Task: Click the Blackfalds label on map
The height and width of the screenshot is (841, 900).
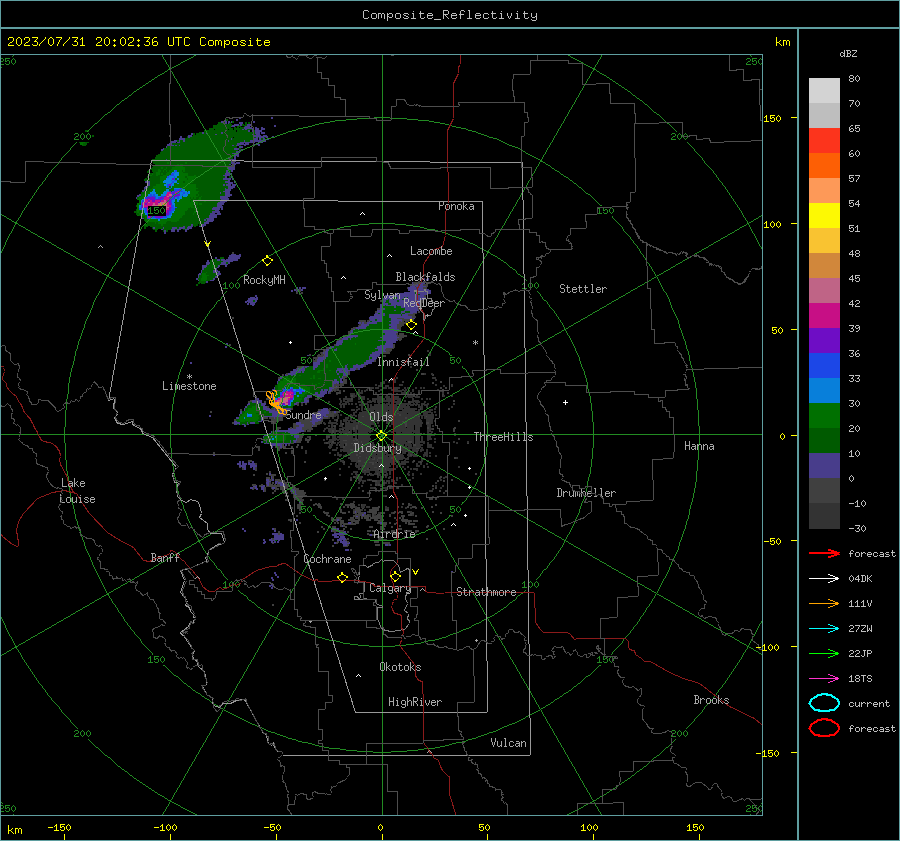Action: [x=425, y=277]
